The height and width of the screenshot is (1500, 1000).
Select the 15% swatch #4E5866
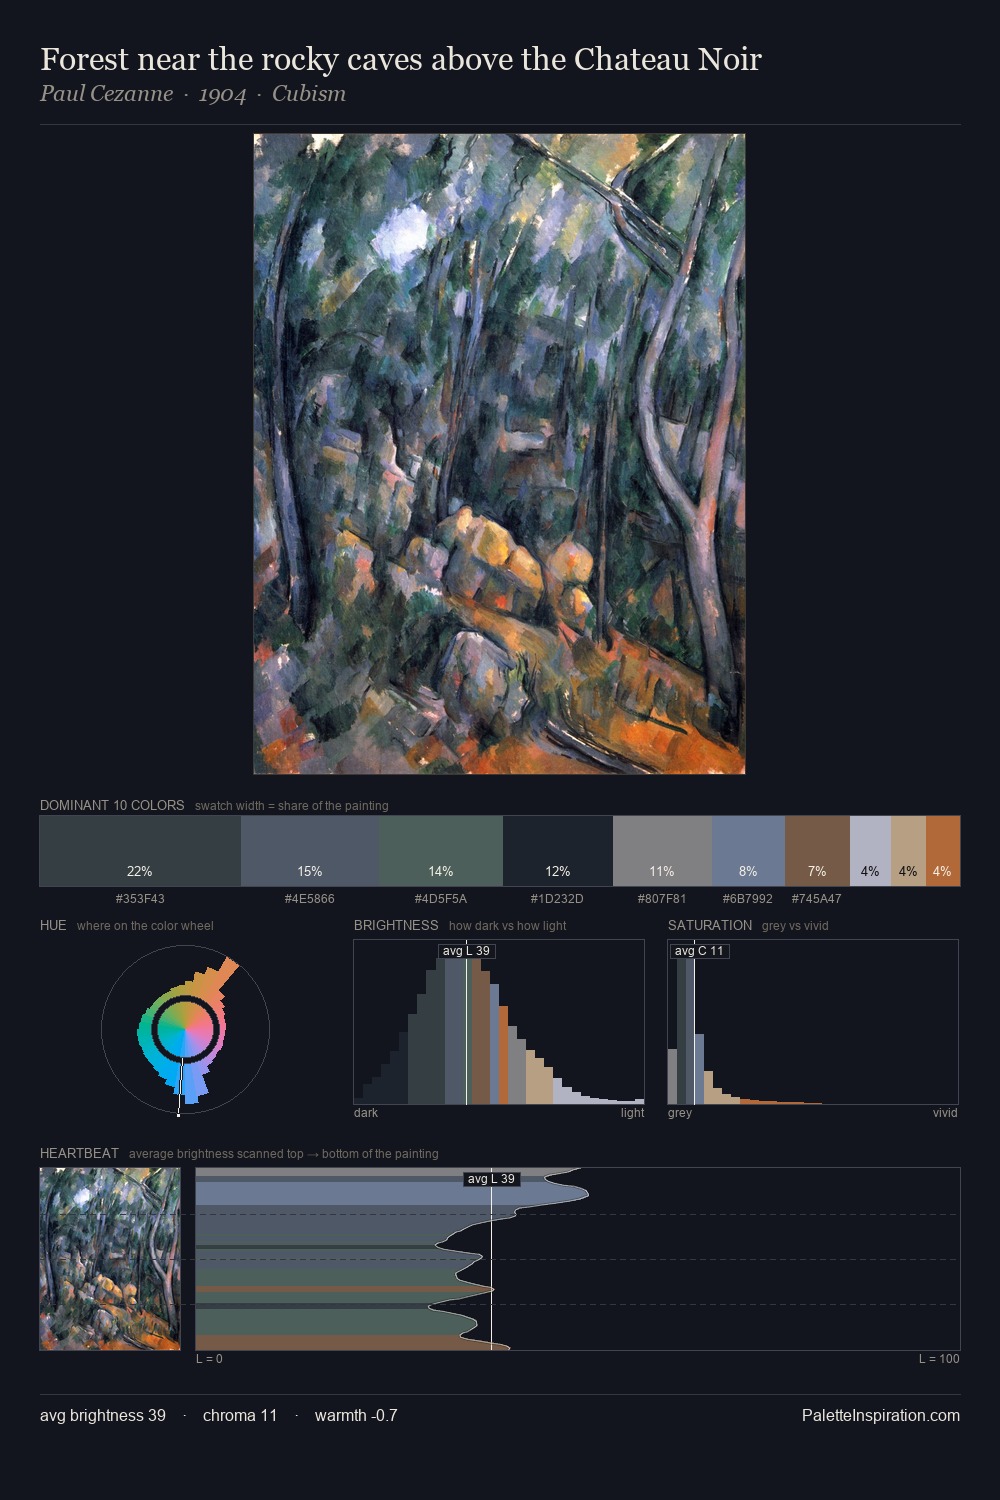310,851
